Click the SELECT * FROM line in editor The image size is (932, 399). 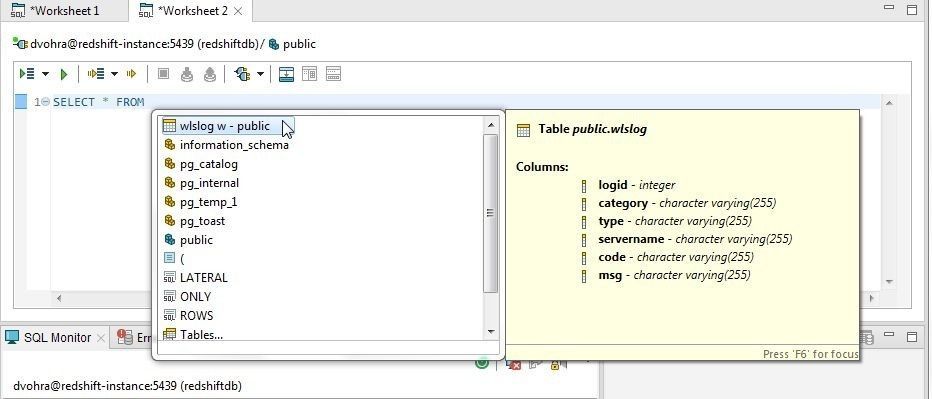99,102
